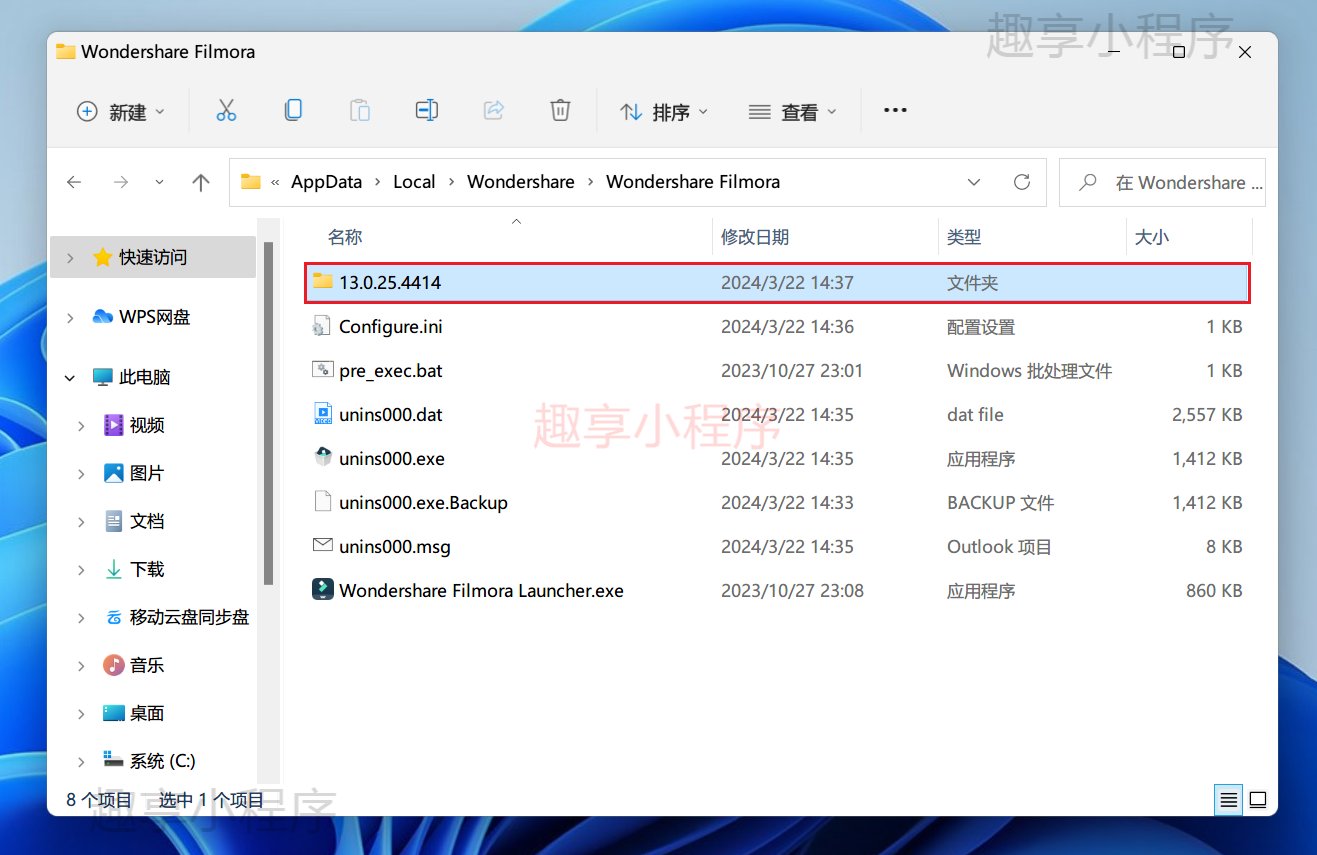
Task: Click the unins000.msg envelope icon
Action: click(x=322, y=546)
